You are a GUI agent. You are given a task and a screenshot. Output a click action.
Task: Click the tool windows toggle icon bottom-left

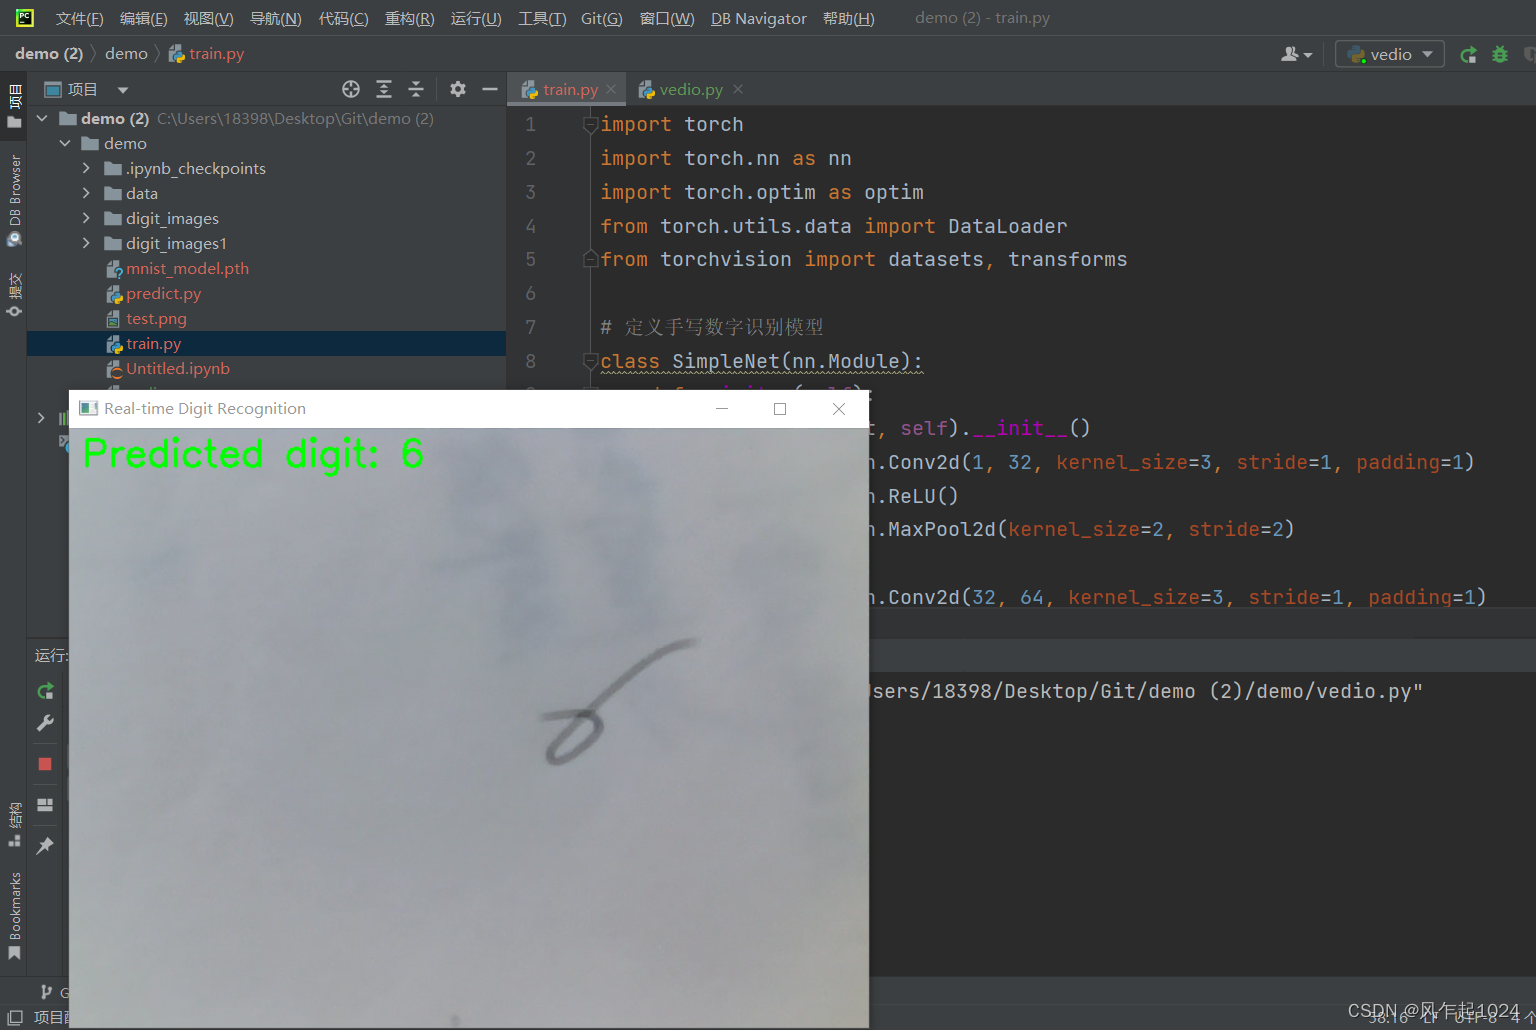coord(15,1017)
